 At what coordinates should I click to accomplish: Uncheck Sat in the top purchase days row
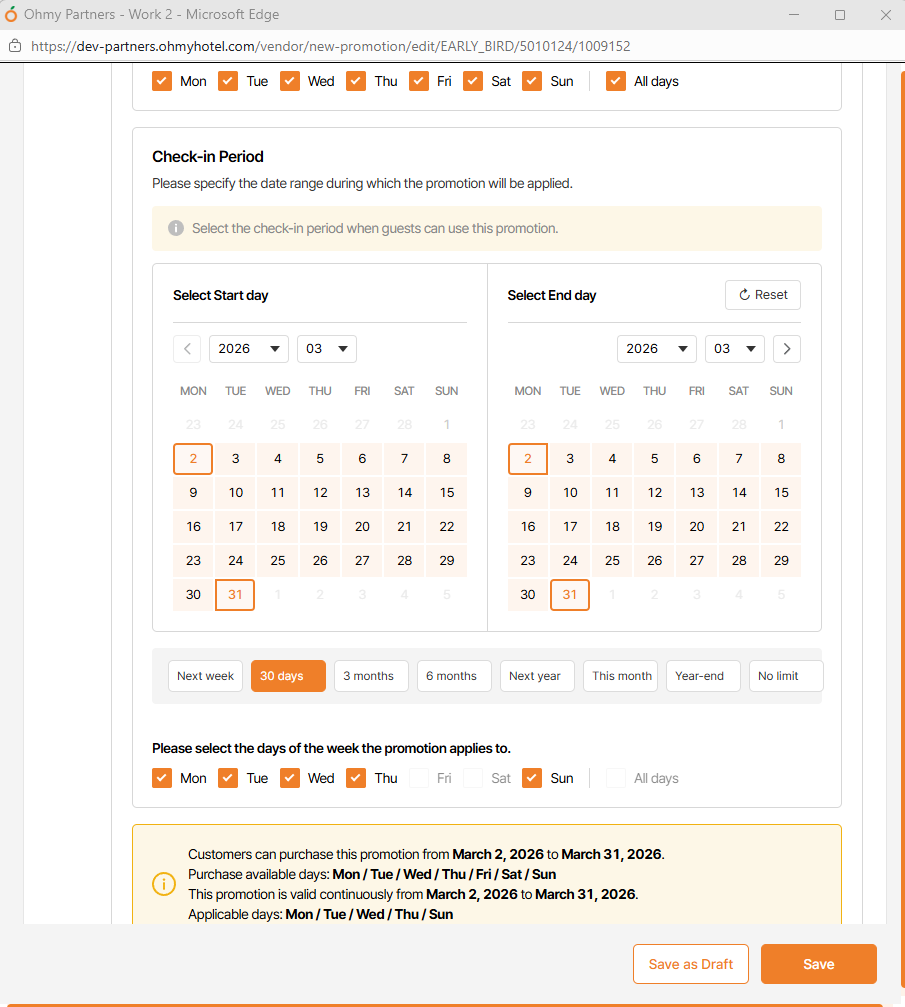tap(474, 81)
